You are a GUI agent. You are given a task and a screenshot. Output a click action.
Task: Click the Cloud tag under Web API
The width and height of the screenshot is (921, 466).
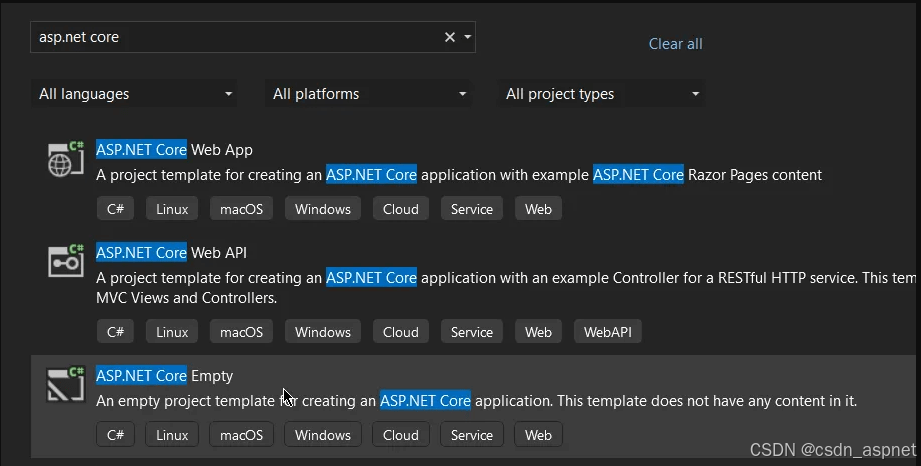(x=401, y=332)
